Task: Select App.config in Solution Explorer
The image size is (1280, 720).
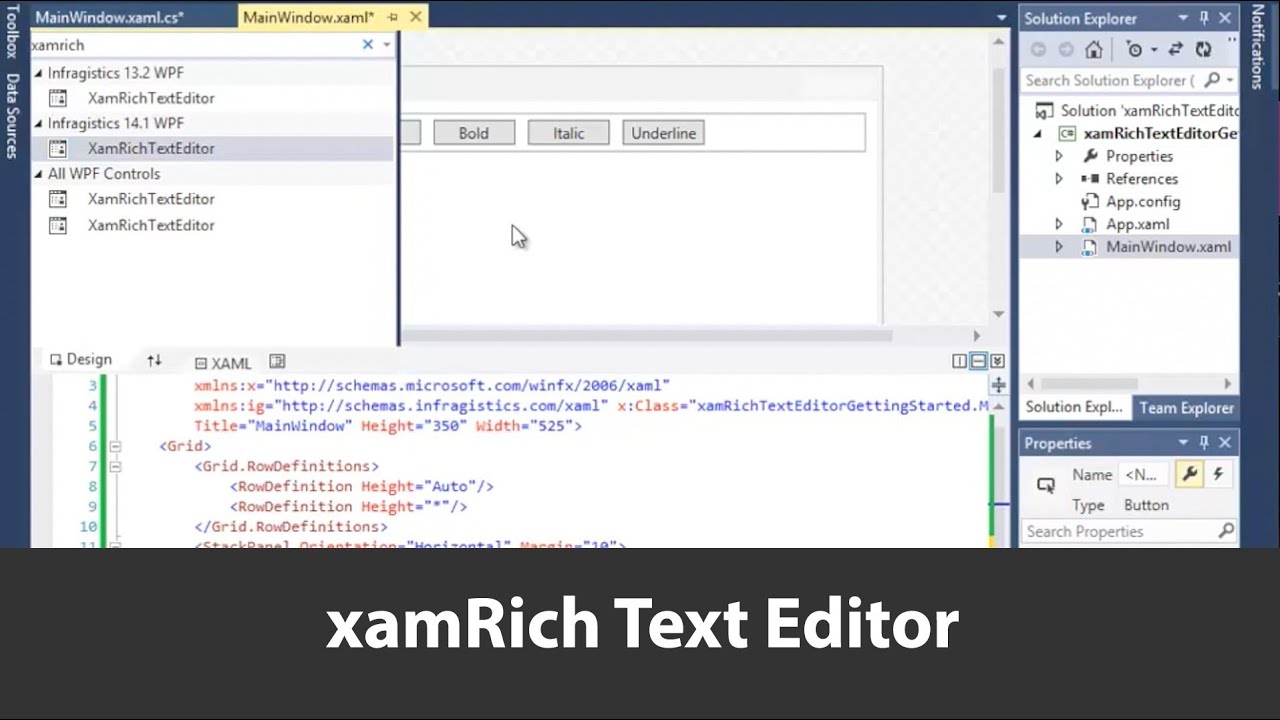Action: pyautogui.click(x=1143, y=201)
